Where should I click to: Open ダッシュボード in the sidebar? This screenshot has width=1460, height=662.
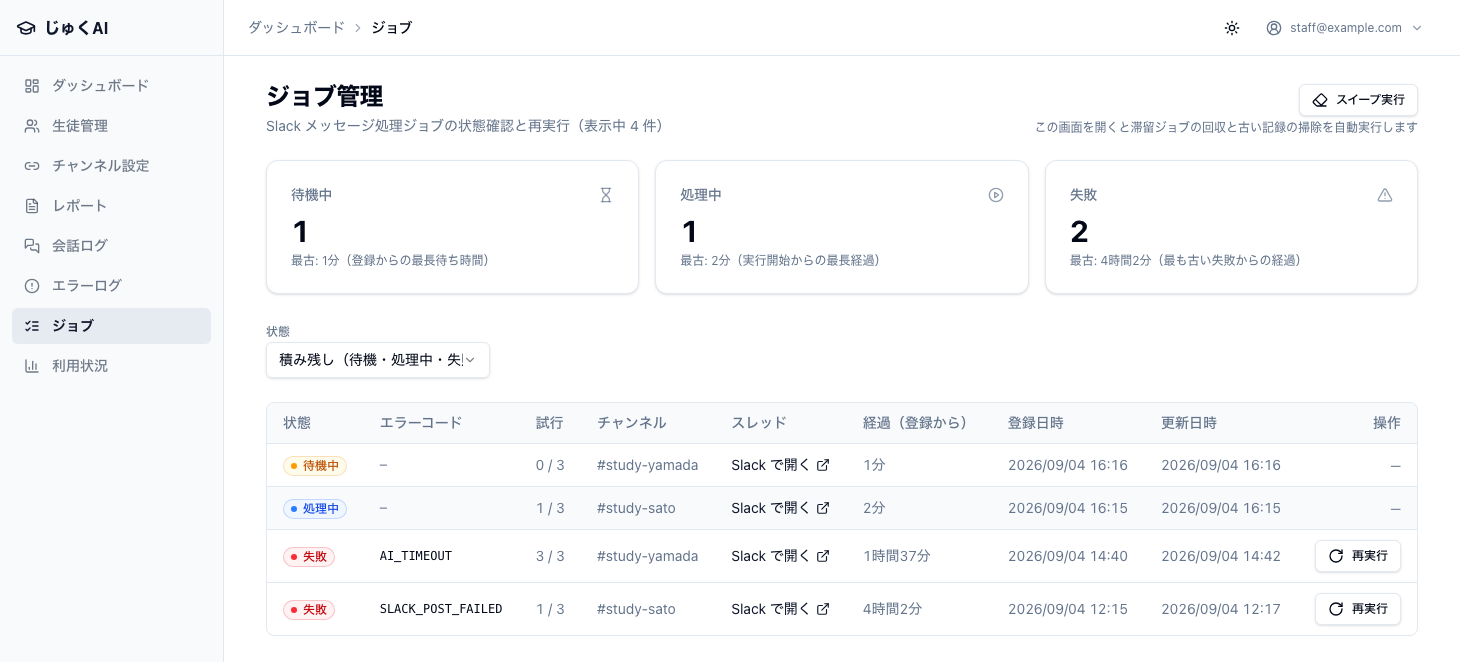(x=111, y=86)
